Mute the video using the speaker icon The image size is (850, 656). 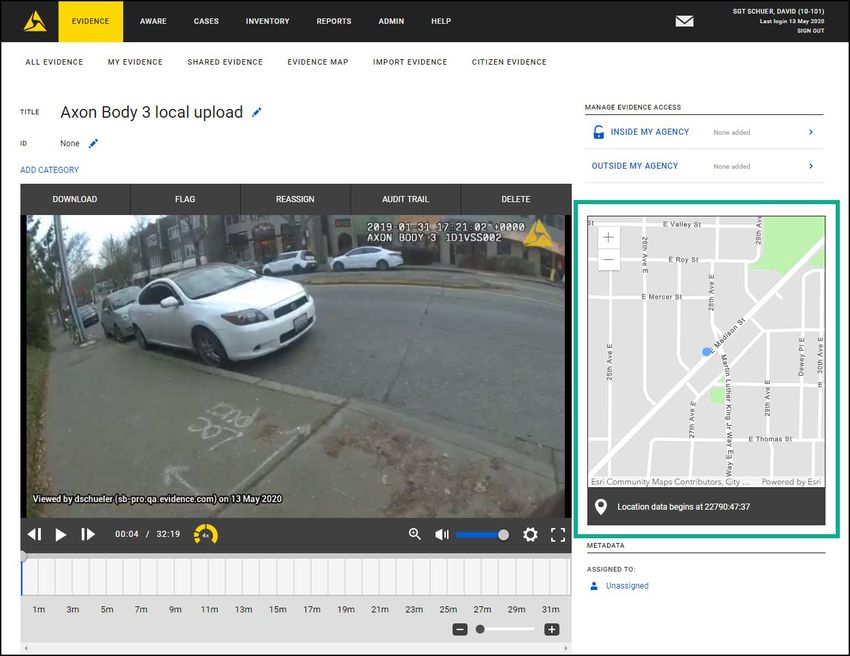442,535
